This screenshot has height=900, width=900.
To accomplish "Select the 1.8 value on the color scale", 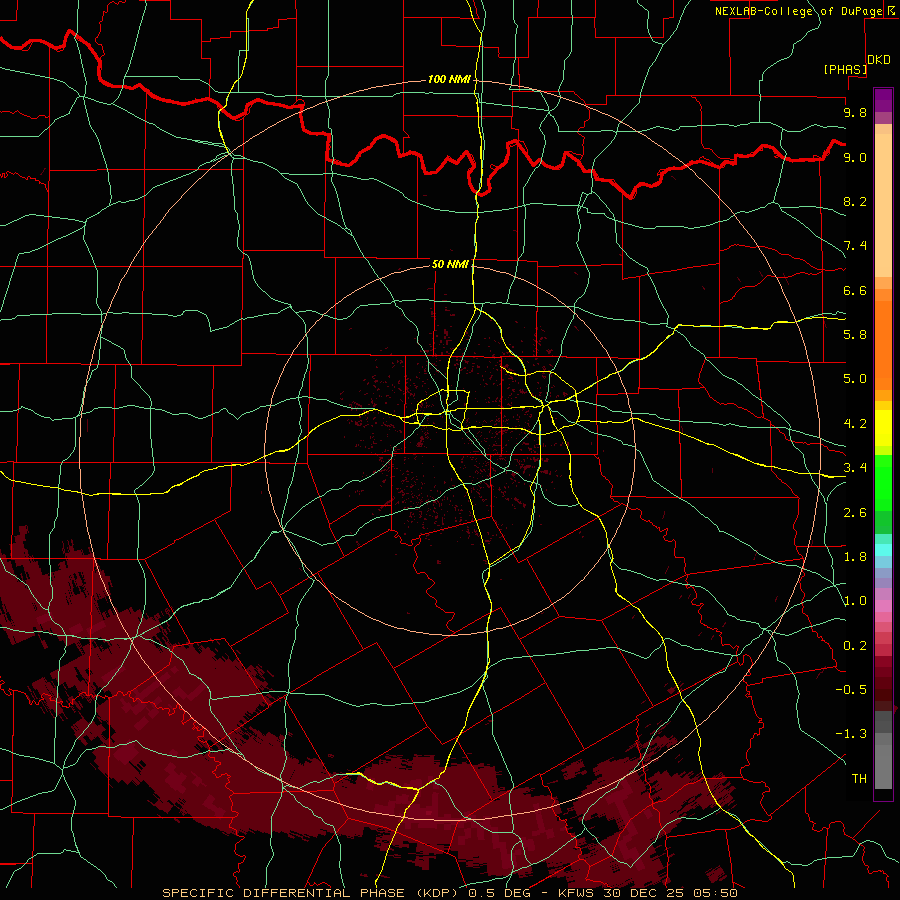I will (855, 557).
